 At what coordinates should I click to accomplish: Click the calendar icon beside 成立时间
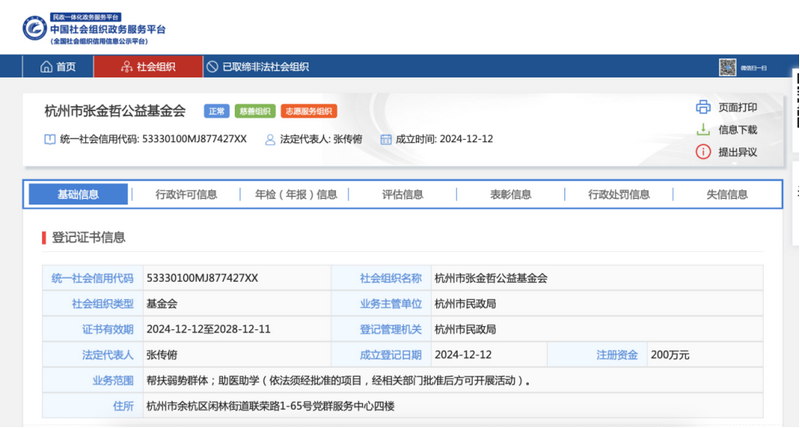[x=386, y=139]
